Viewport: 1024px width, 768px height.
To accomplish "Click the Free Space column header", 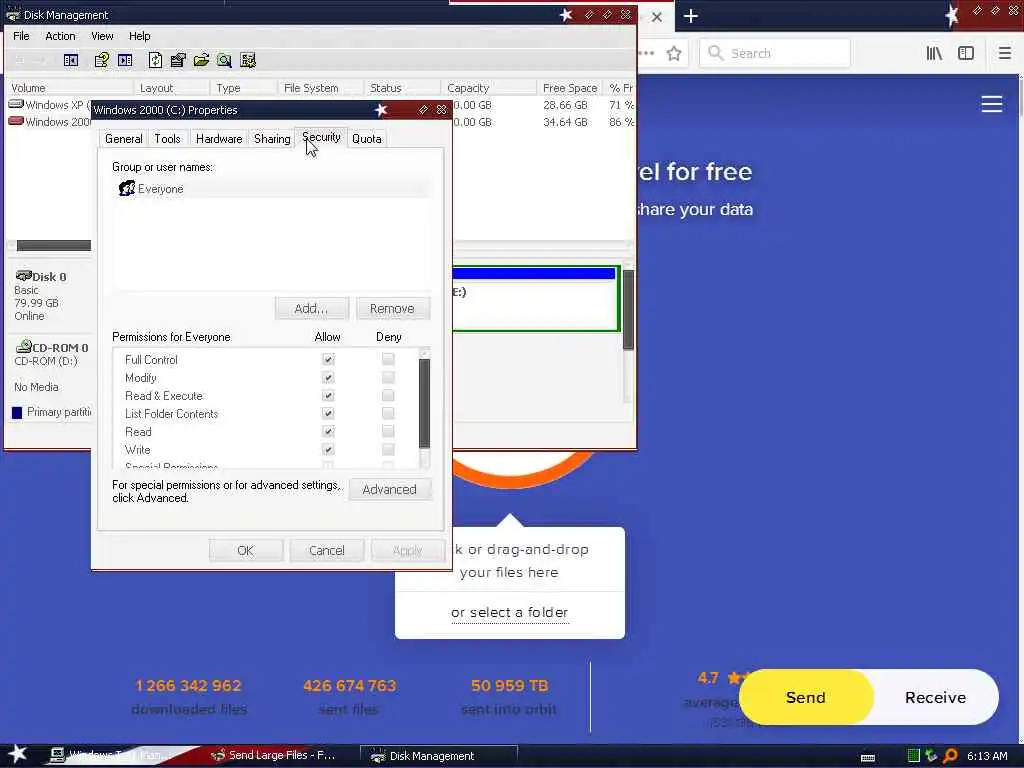I will pos(569,88).
